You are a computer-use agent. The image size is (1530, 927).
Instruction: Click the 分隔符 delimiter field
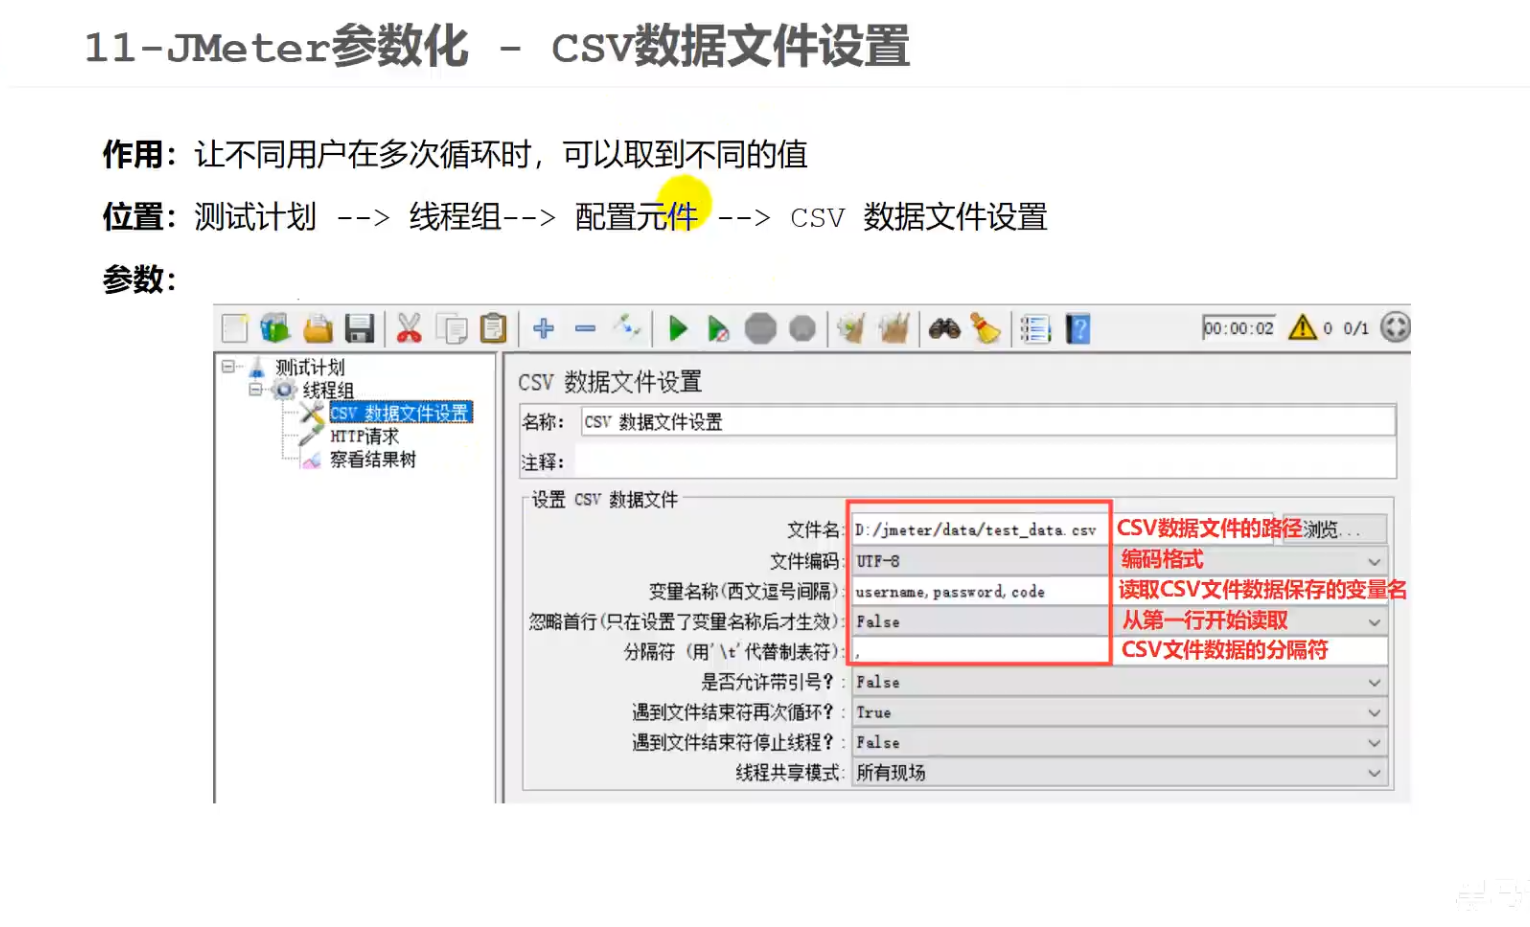click(1119, 651)
